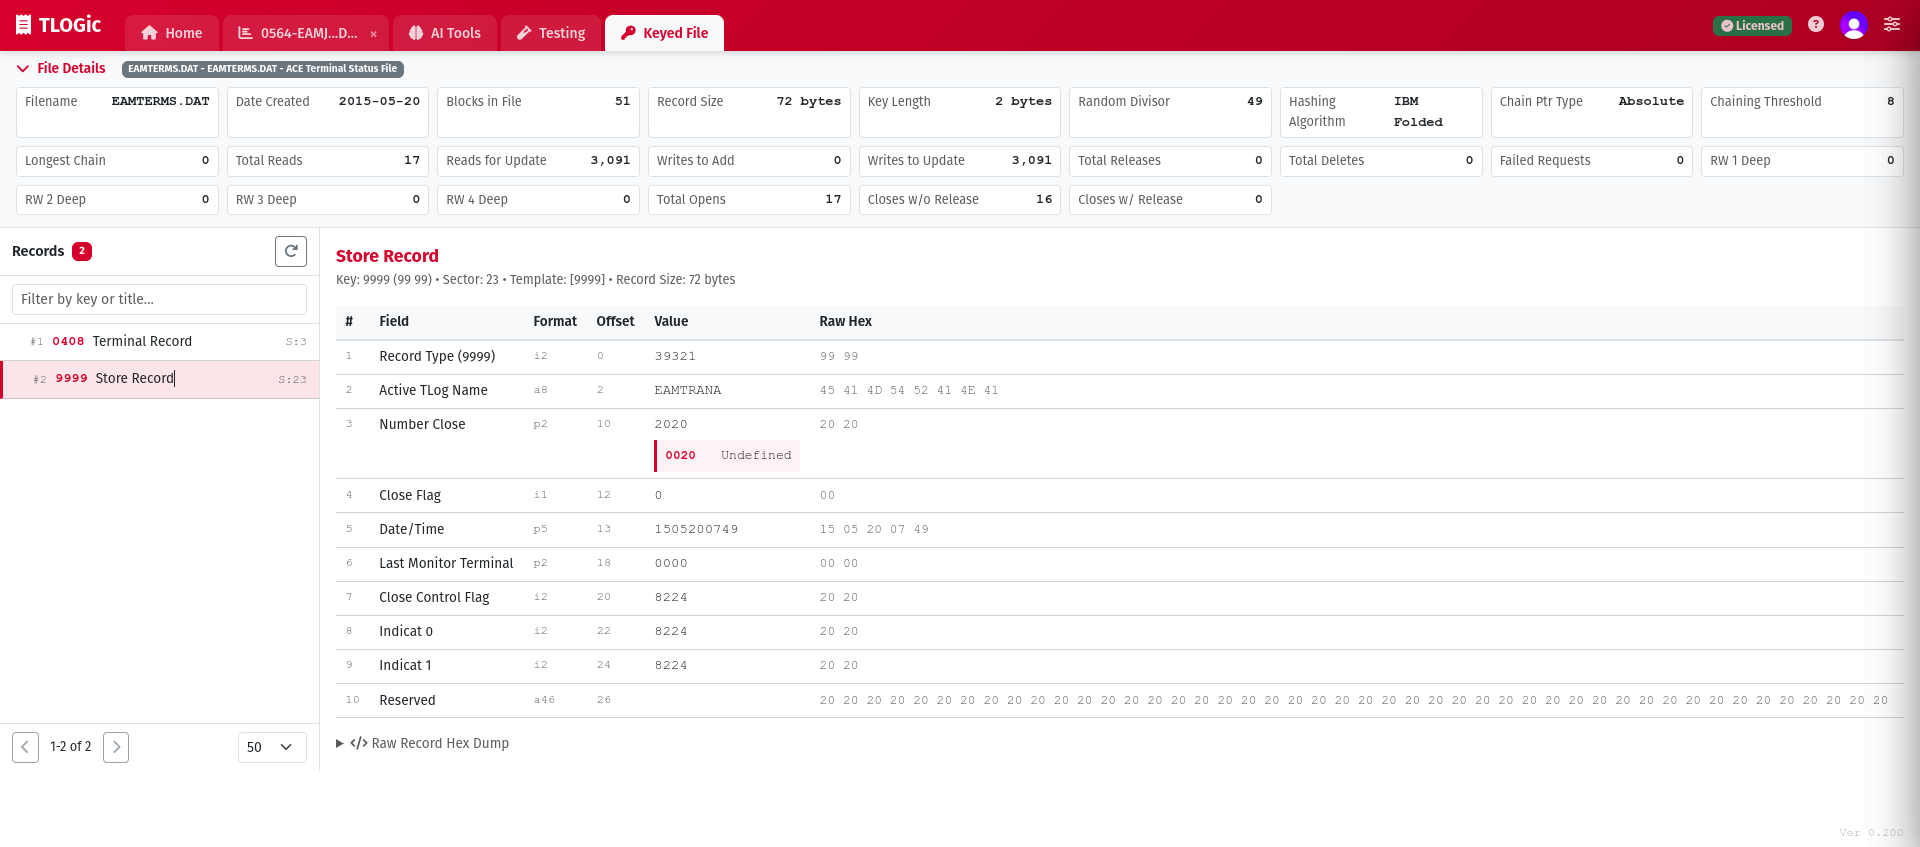This screenshot has height=847, width=1920.
Task: Focus the Filter by key or title field
Action: (x=159, y=299)
